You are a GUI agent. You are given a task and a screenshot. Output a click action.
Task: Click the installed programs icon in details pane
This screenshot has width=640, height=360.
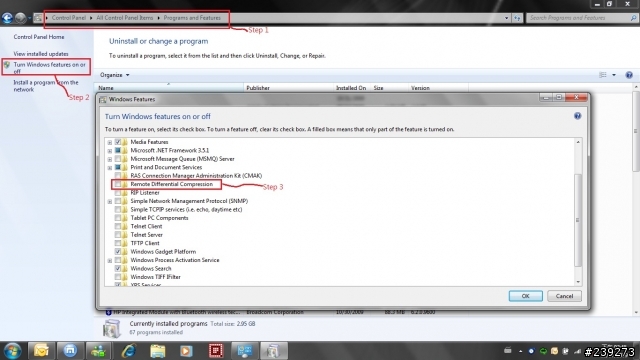coord(111,328)
